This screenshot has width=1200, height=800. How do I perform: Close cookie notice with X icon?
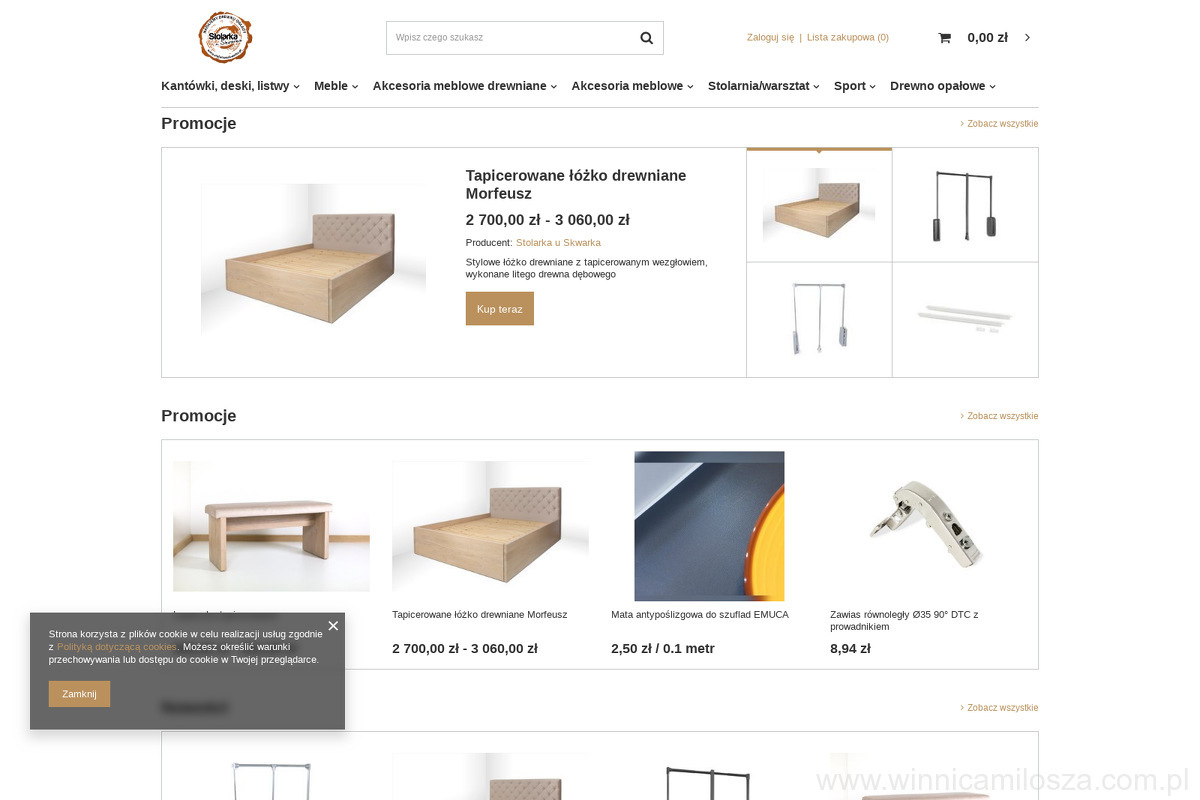tap(333, 626)
